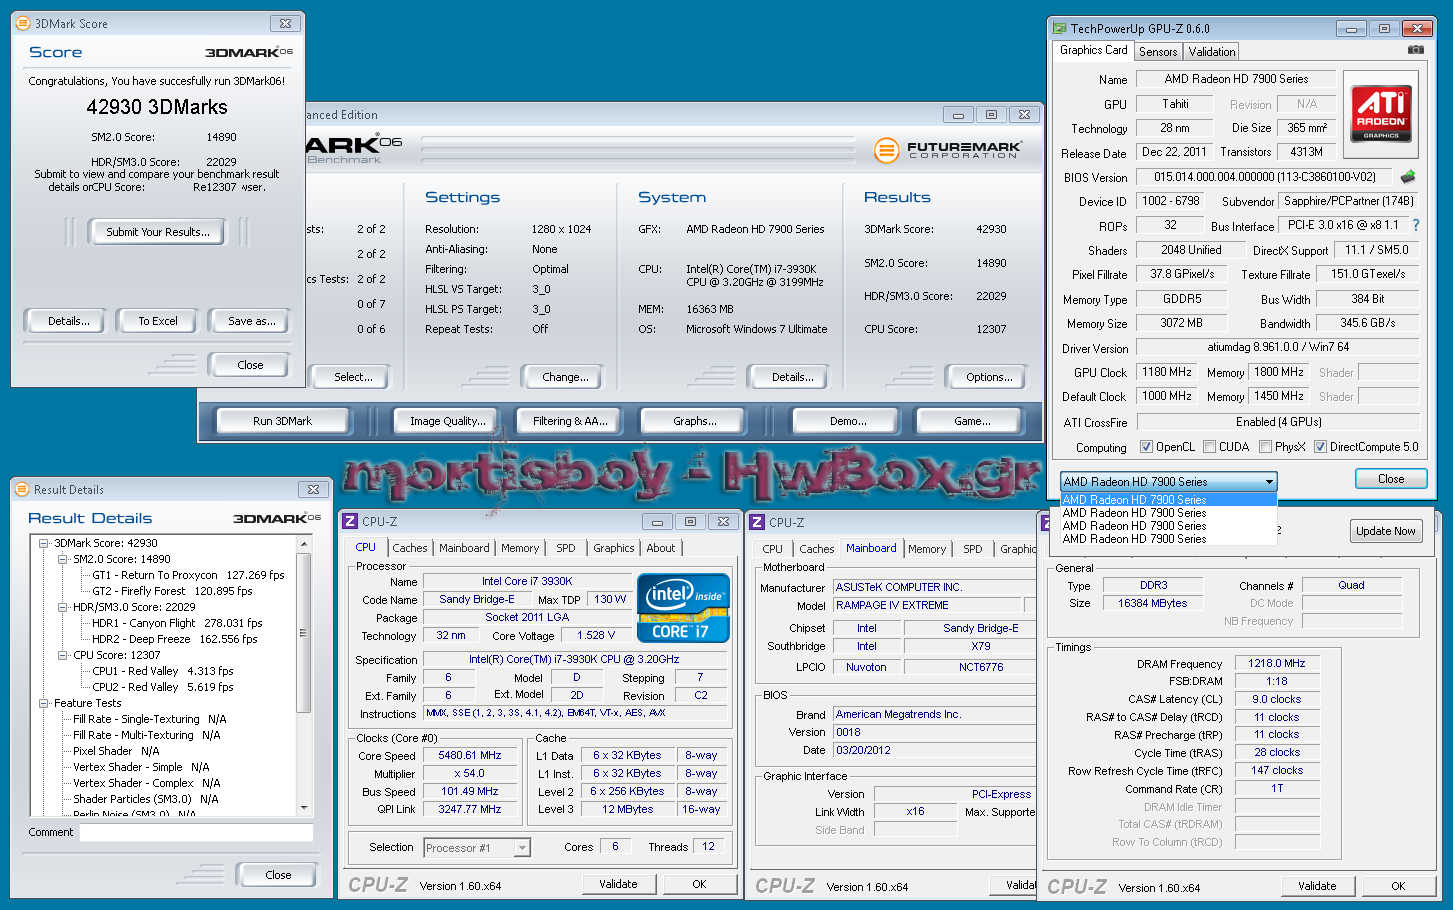
Task: Click Close button in GPU-Z window
Action: click(x=1391, y=479)
